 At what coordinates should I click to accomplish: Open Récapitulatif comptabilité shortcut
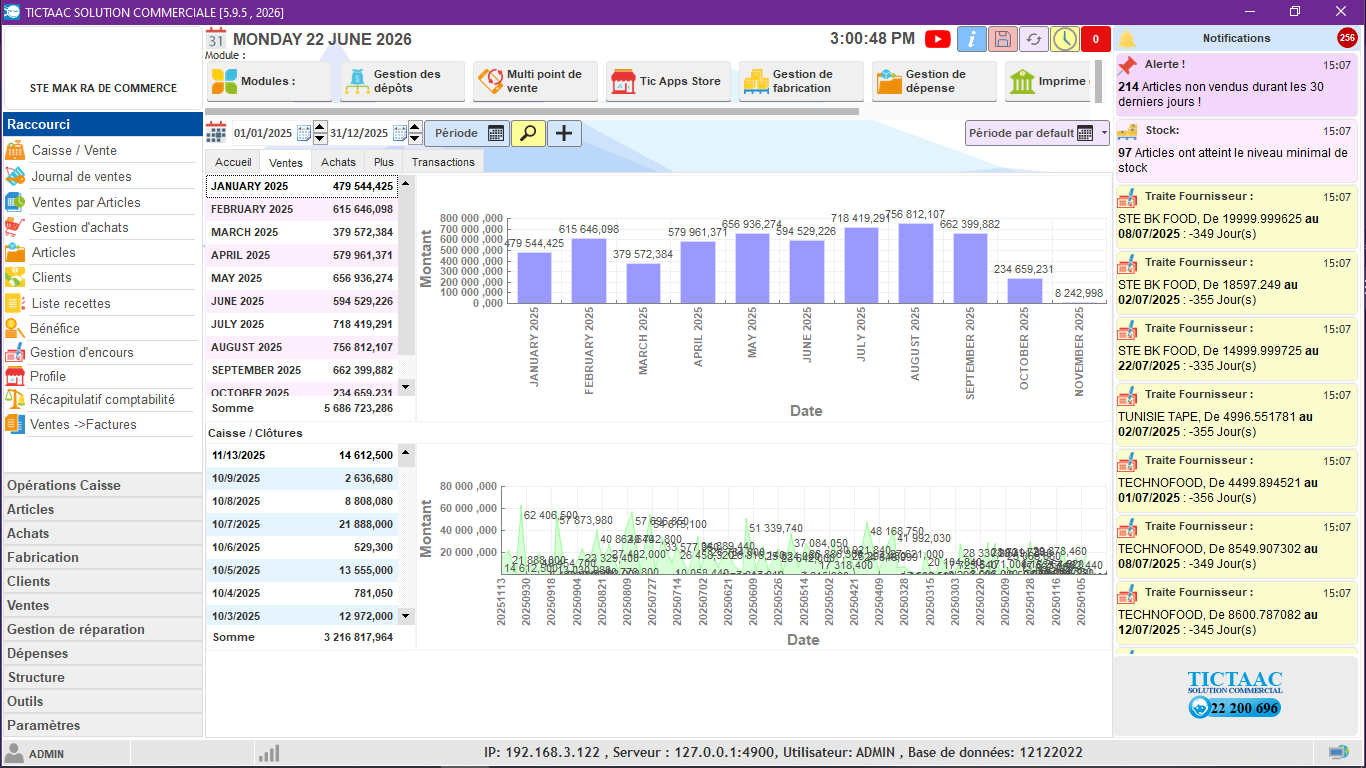point(100,399)
